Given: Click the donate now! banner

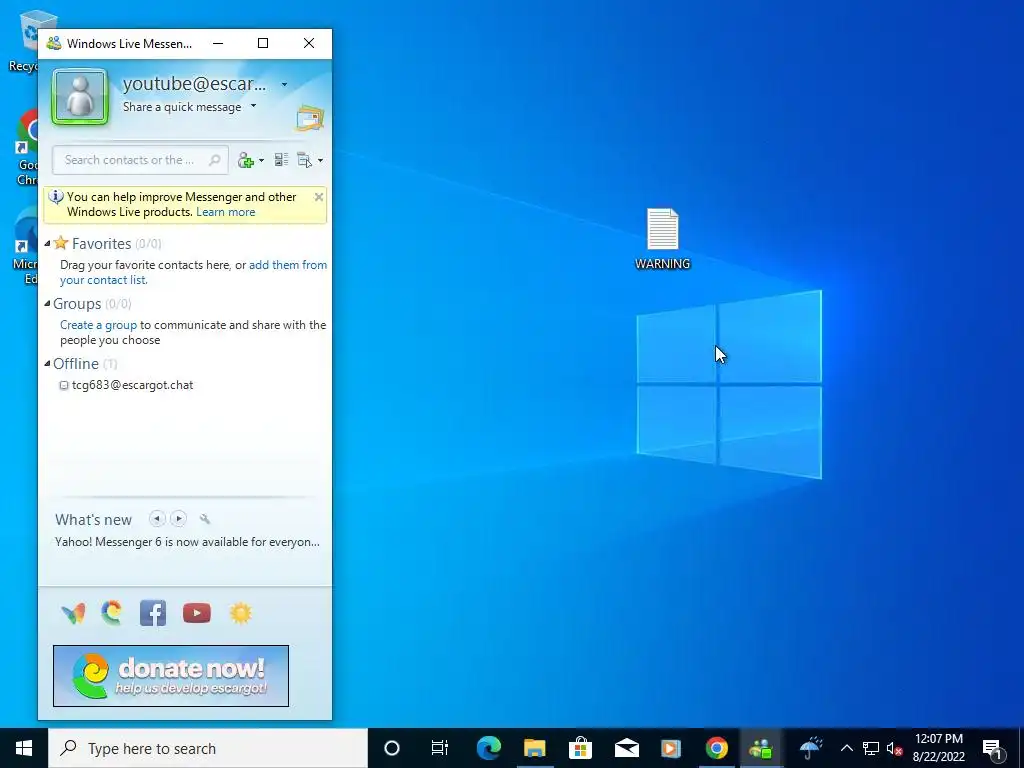Looking at the screenshot, I should [x=171, y=676].
